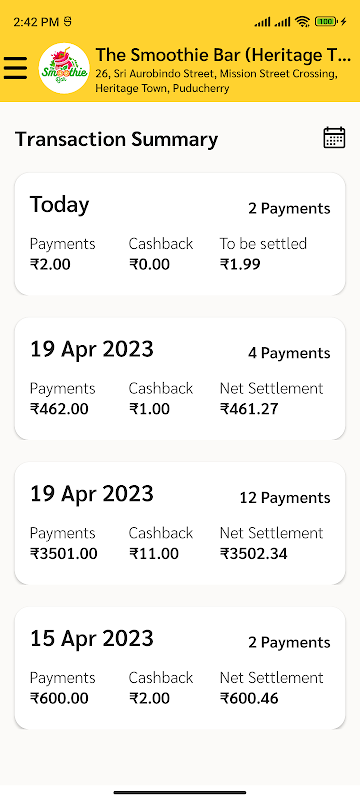Select the ₹3501.00 Payments amount

pos(64,554)
